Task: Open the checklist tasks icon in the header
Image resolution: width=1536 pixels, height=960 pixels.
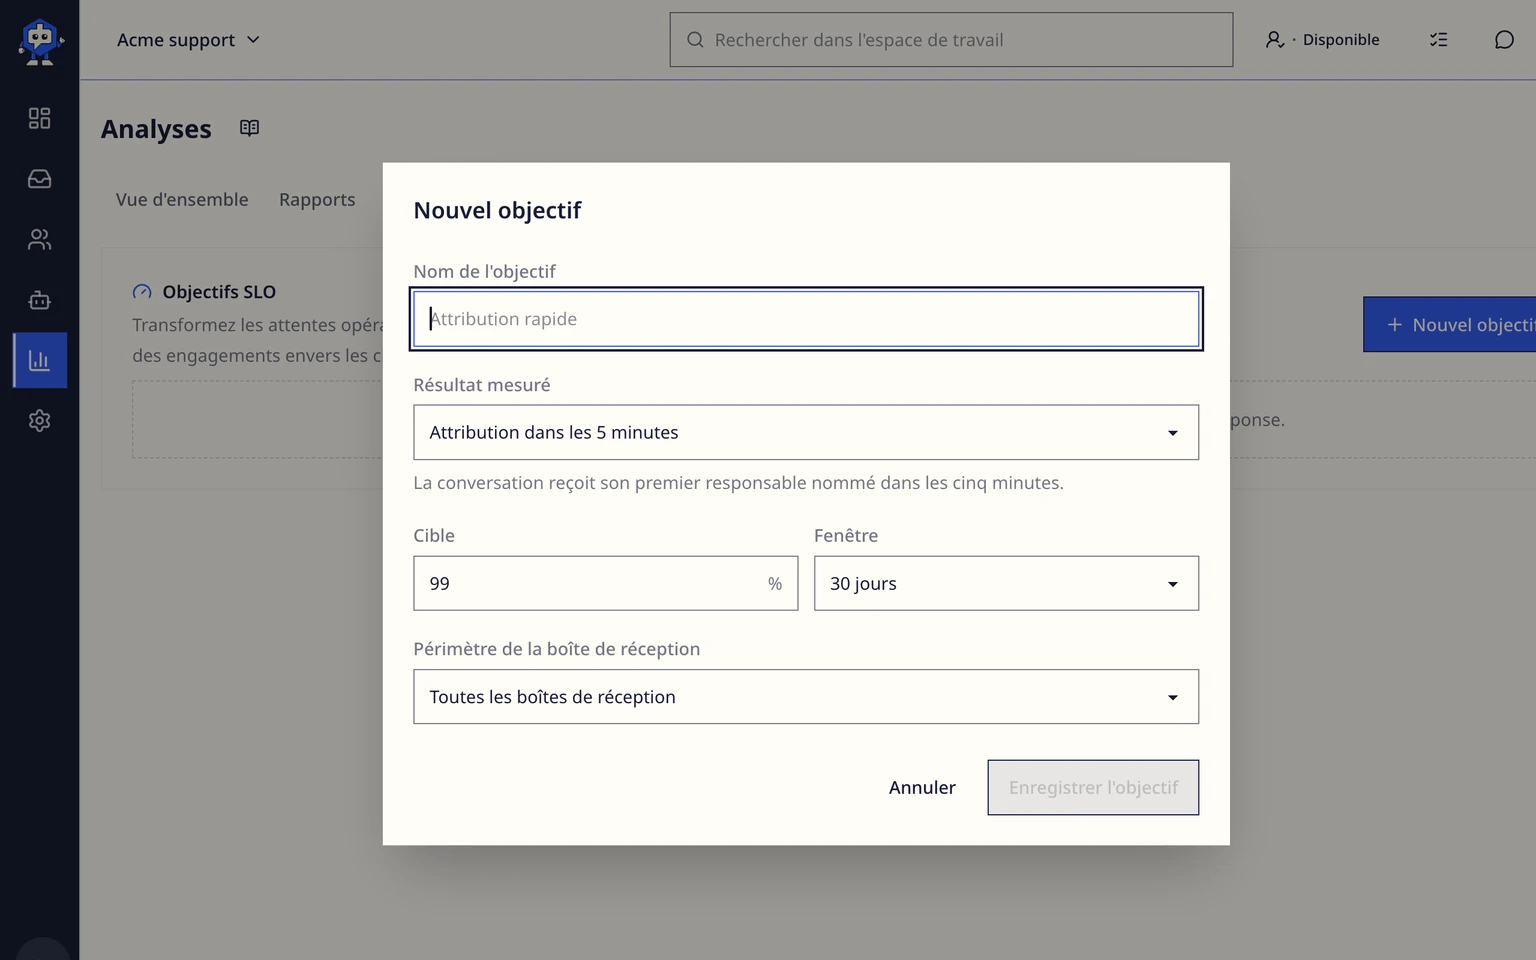Action: 1438,40
